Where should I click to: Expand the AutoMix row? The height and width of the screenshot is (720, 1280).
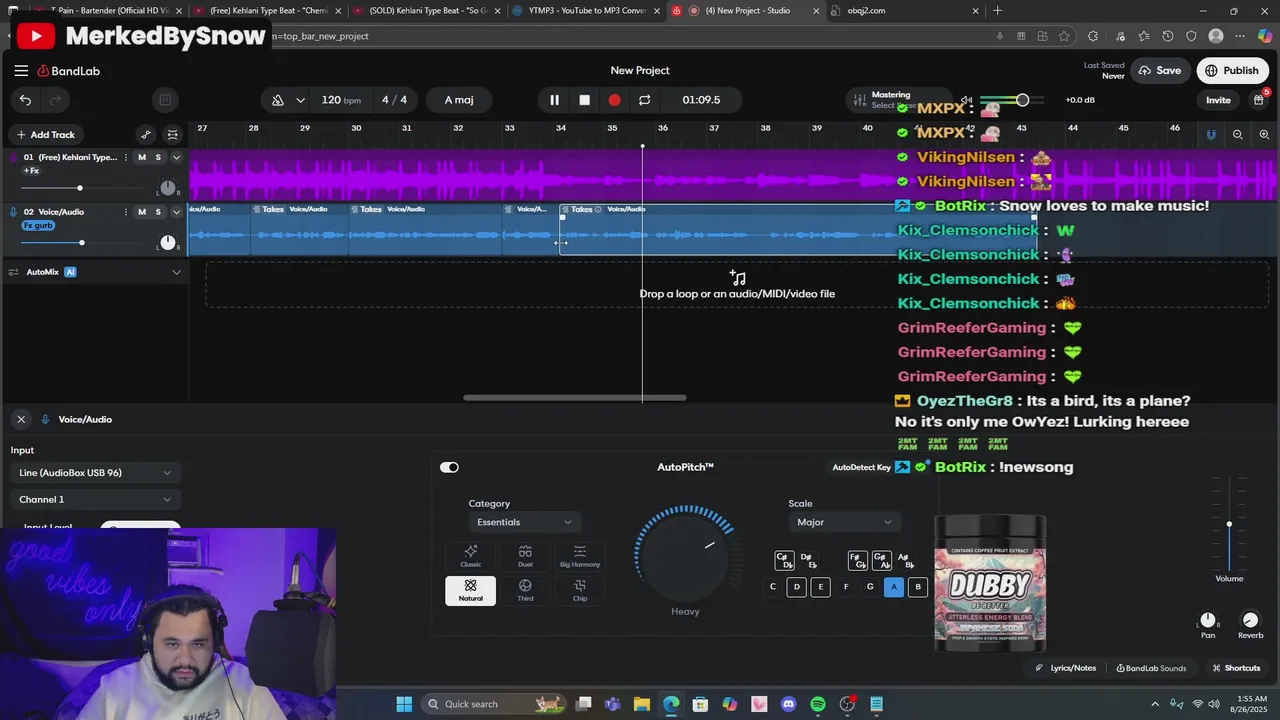(x=176, y=272)
